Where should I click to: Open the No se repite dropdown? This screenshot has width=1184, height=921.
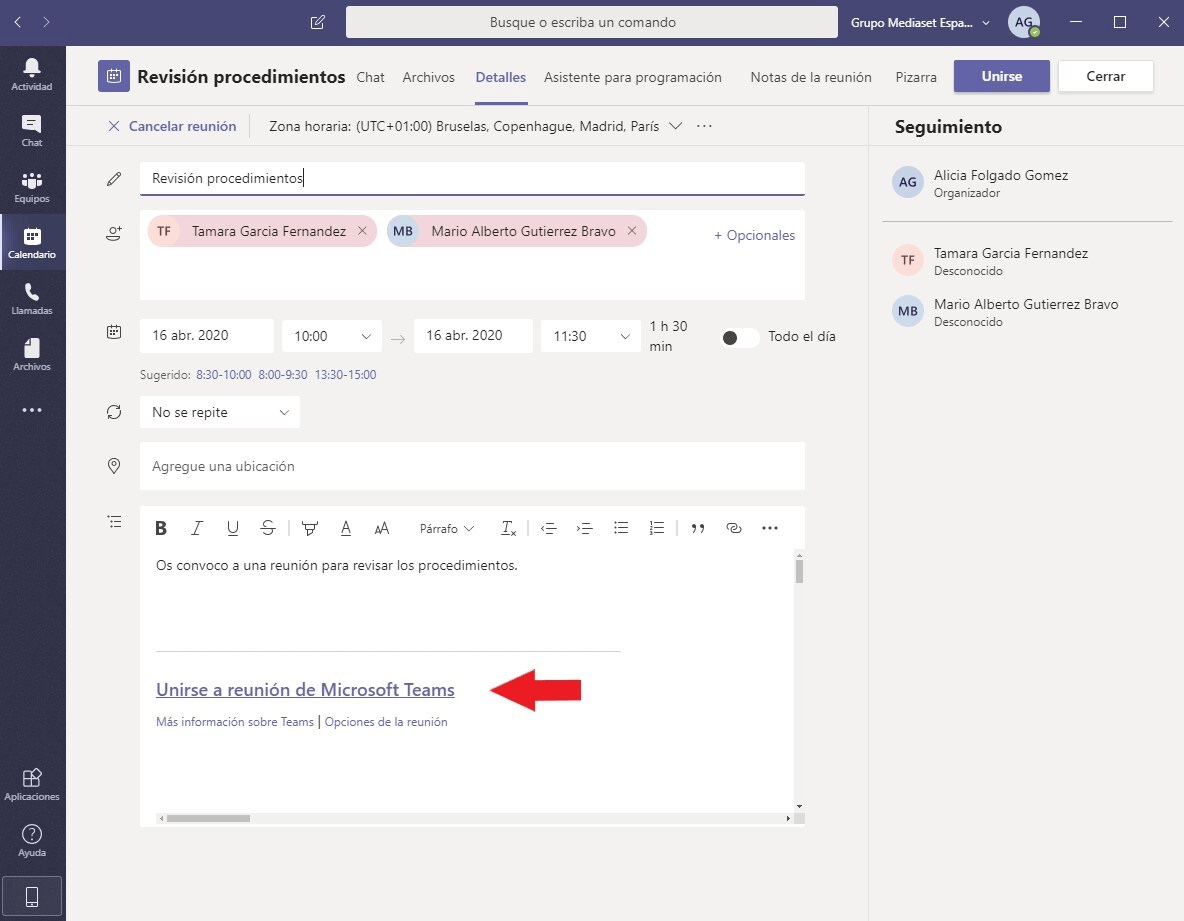coord(219,412)
